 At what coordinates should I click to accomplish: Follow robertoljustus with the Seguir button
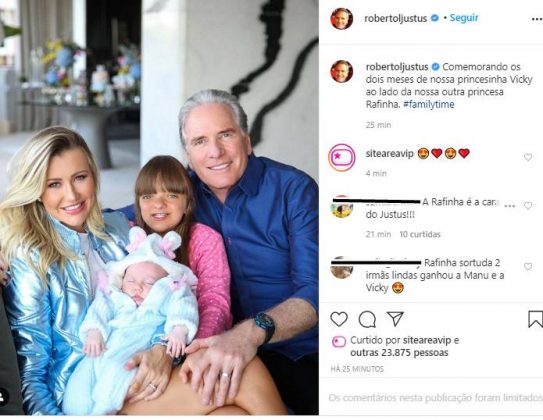464,18
